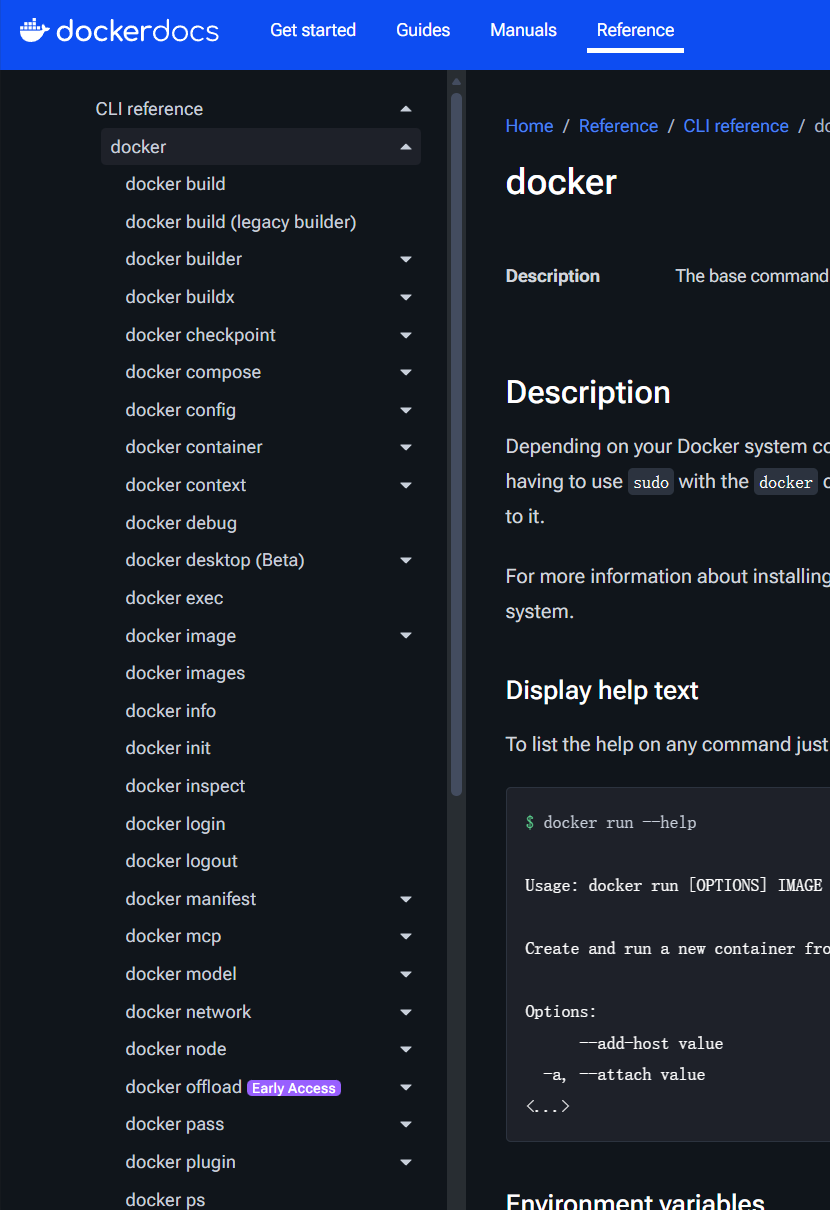Open the docker logout page
830x1210 pixels.
[x=182, y=861]
